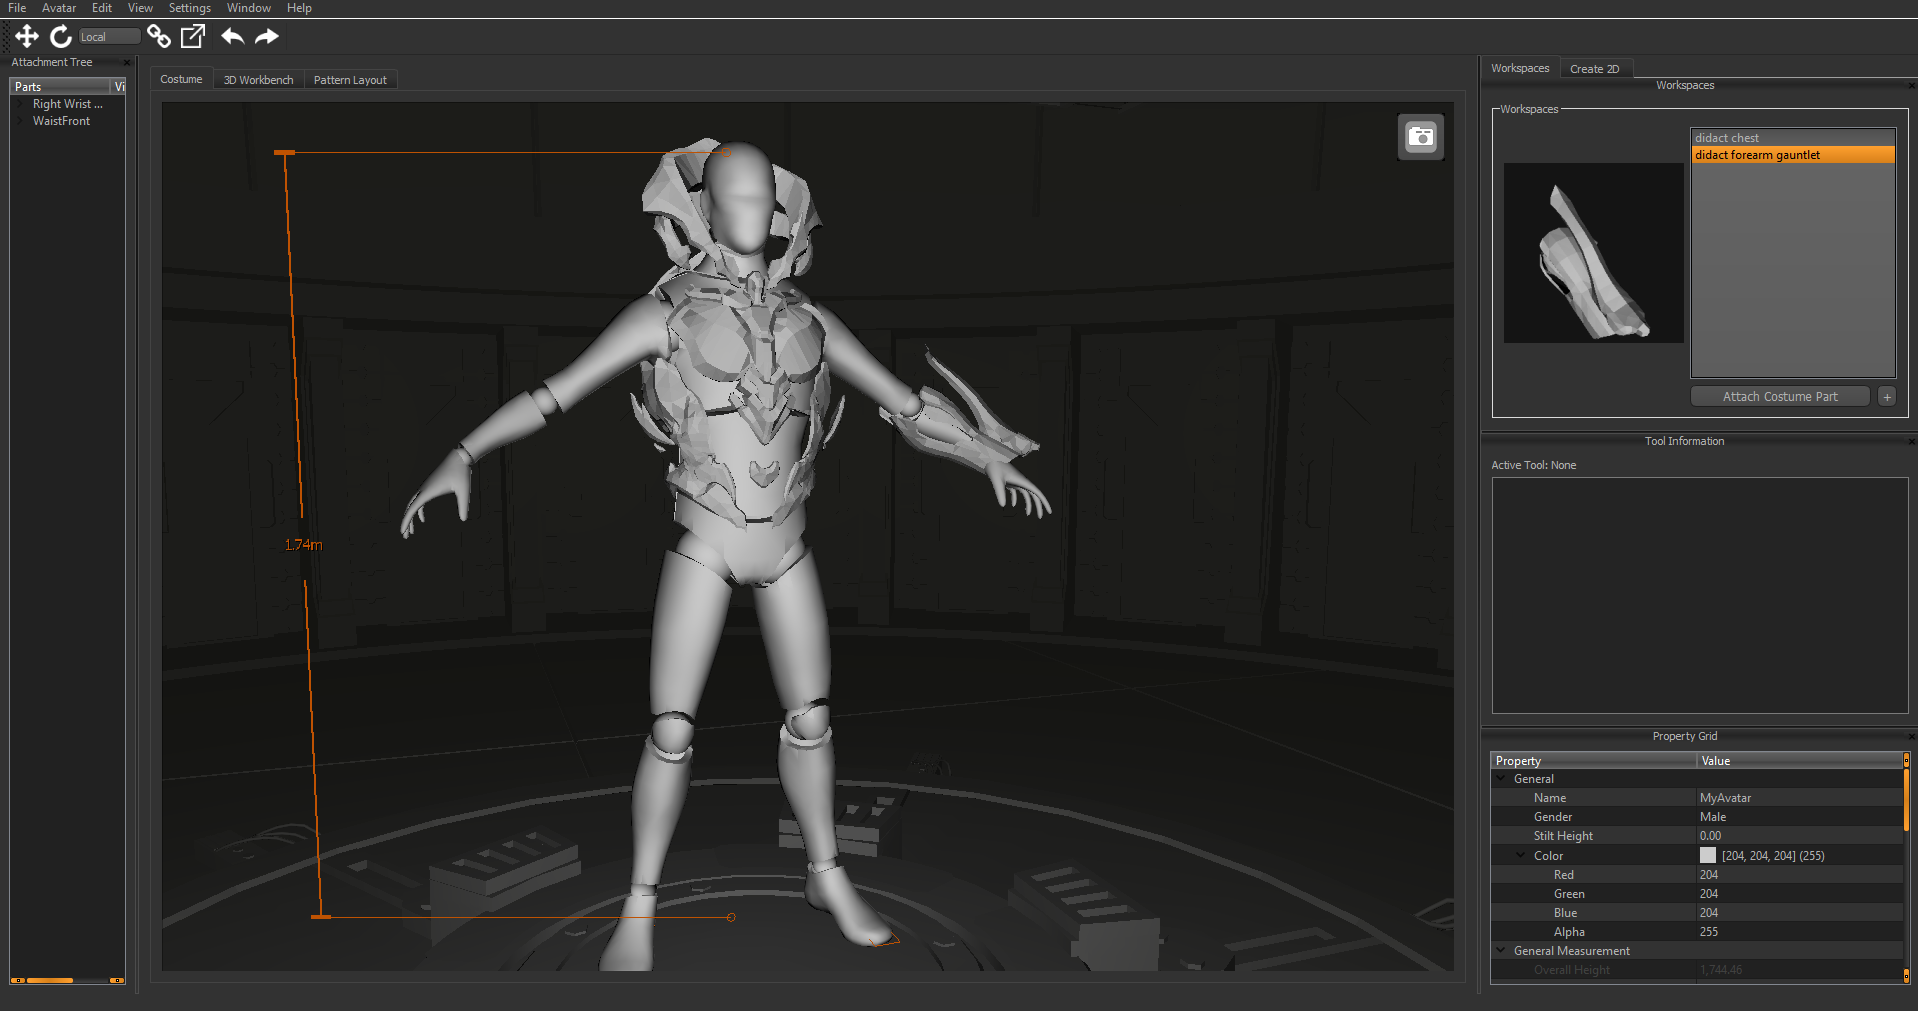The width and height of the screenshot is (1918, 1011).
Task: Switch to the Pattern Layout tab
Action: [x=350, y=80]
